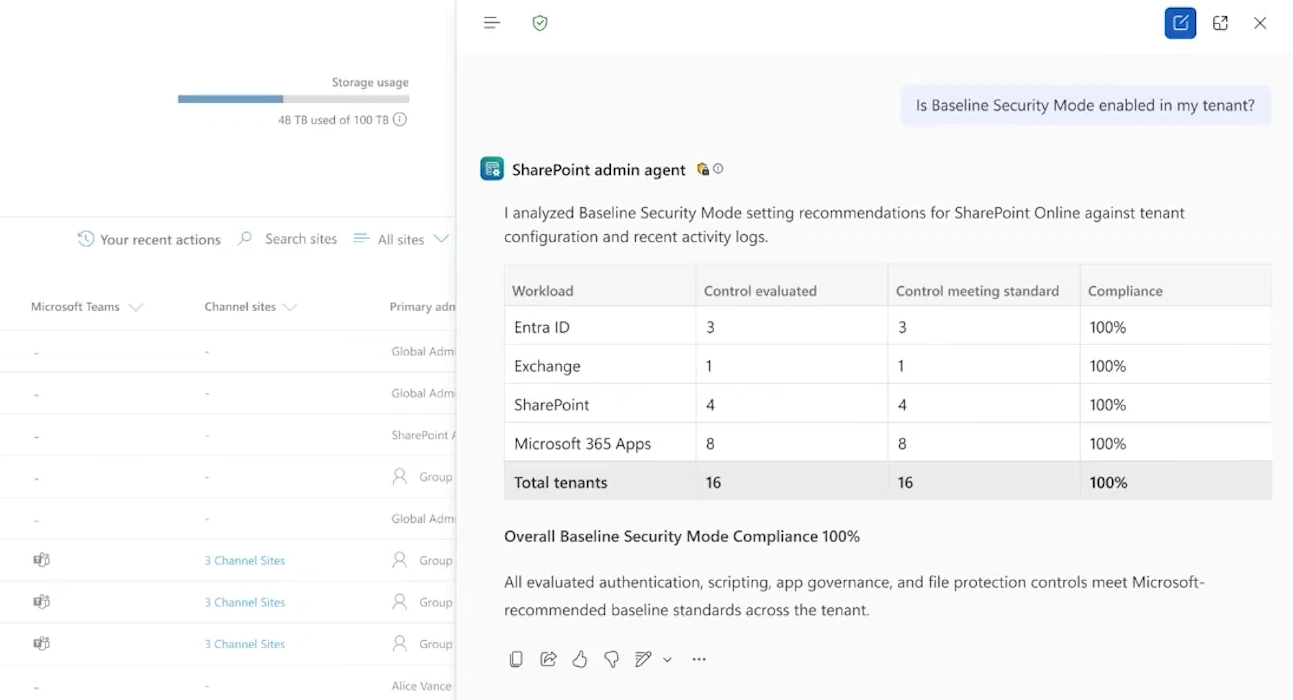Click the user's Baseline Security Mode question bubble
Screen dimensions: 1293x700
1085,105
